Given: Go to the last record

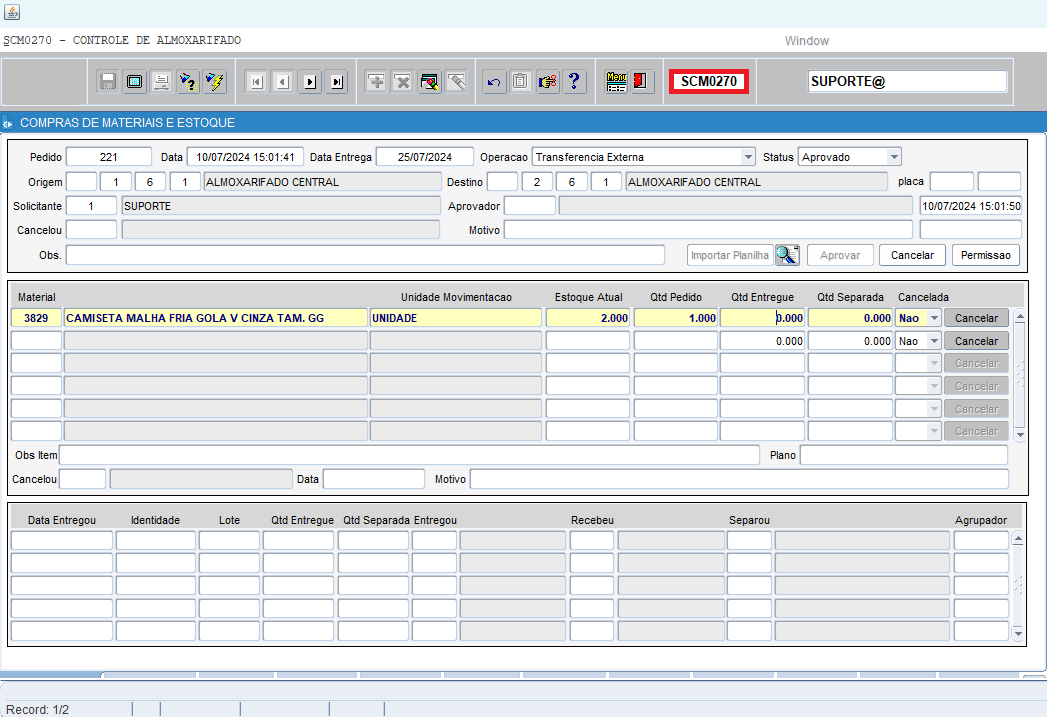Looking at the screenshot, I should pyautogui.click(x=337, y=81).
